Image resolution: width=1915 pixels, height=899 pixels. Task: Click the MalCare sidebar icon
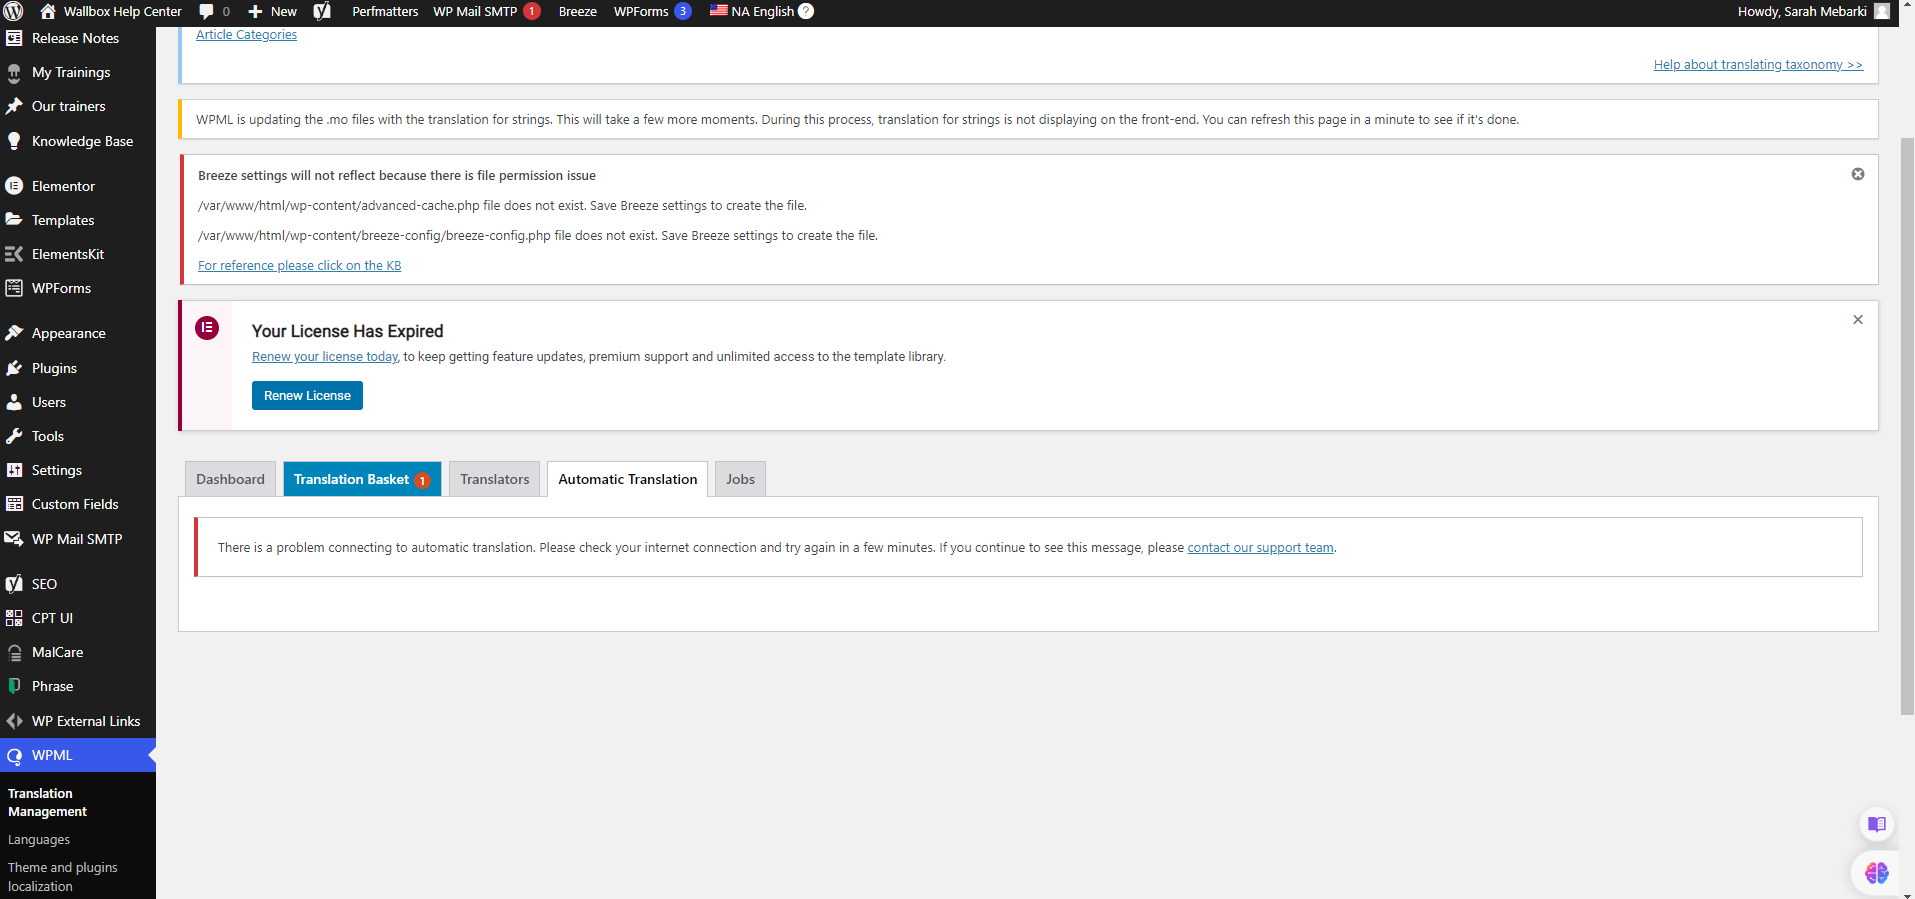click(14, 653)
